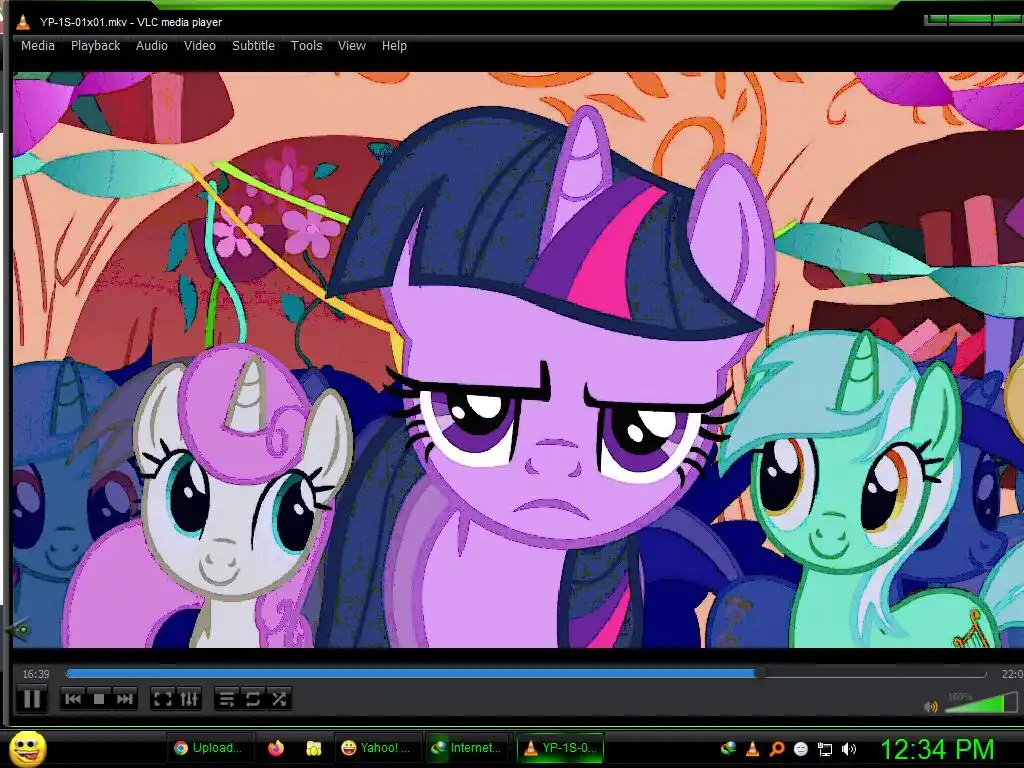
Task: Open the system volume tray icon
Action: (849, 749)
